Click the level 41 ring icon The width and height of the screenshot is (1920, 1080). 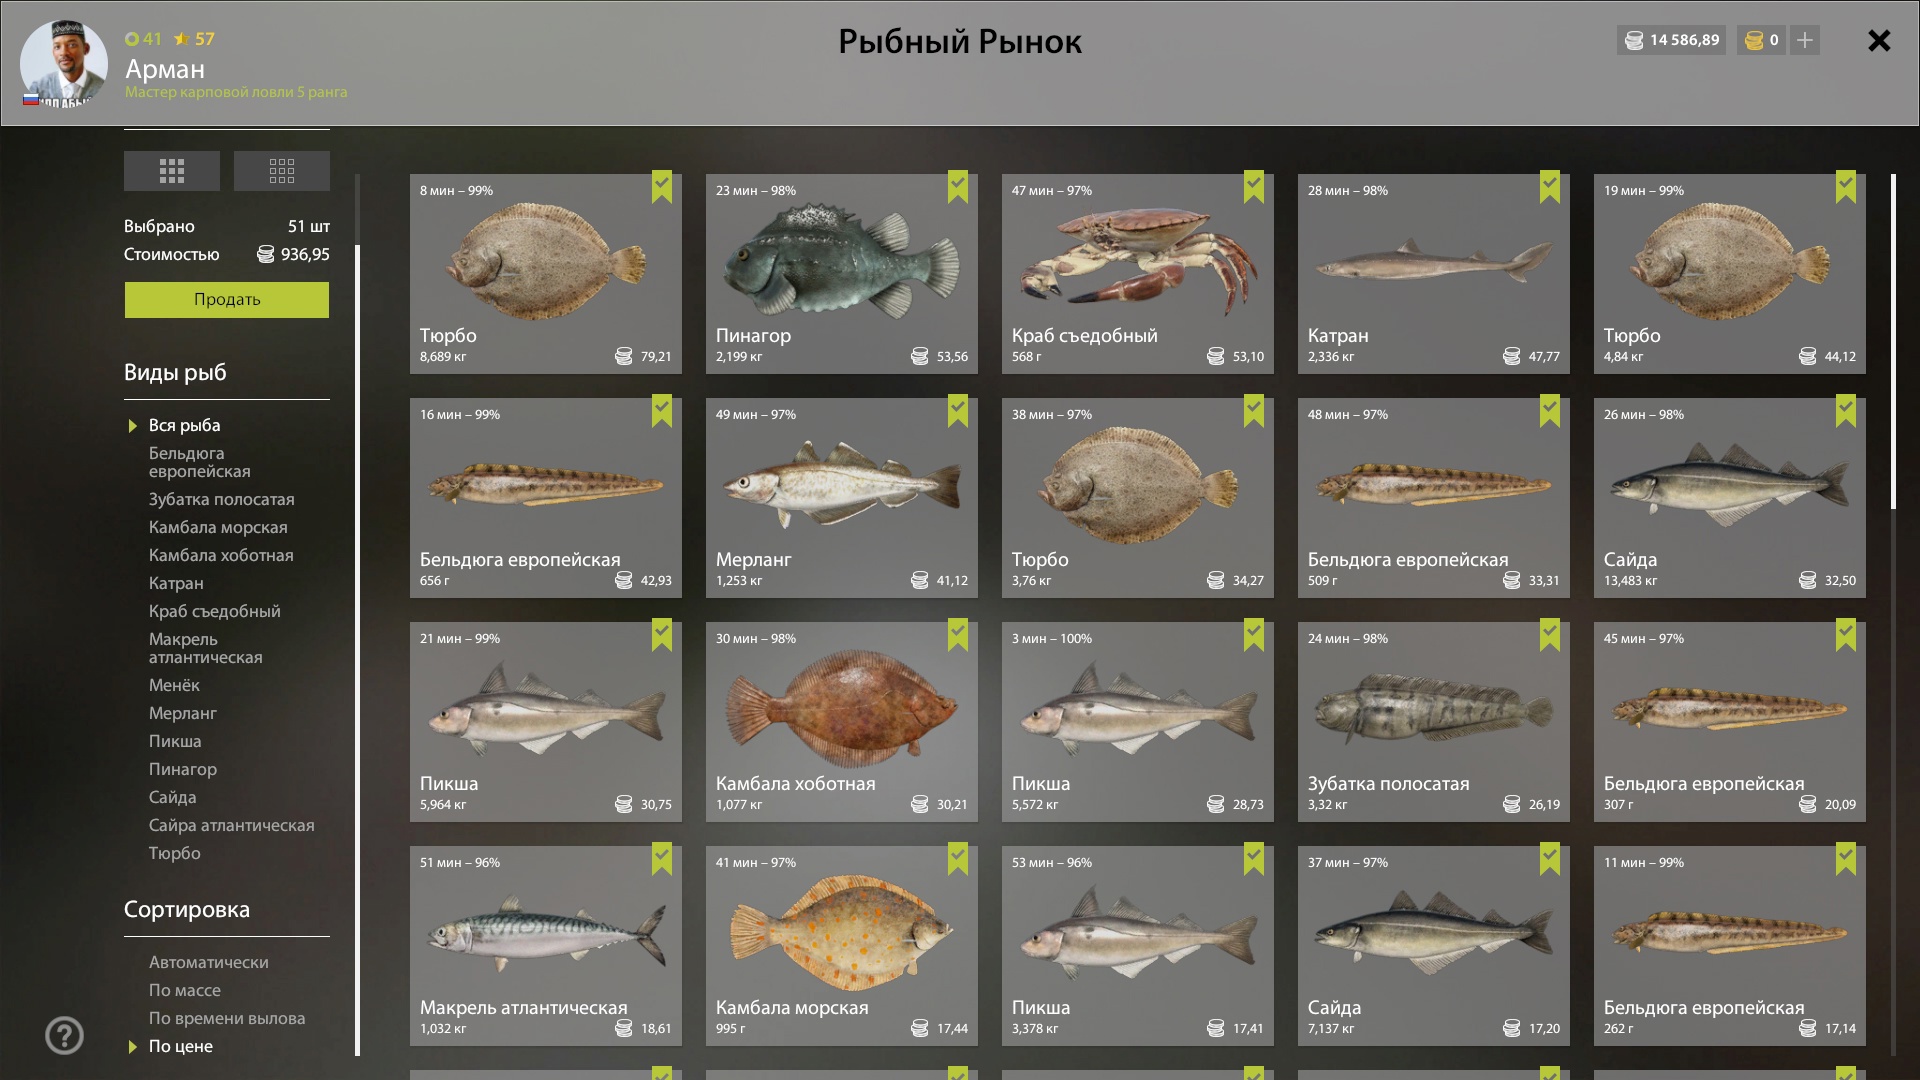coord(132,39)
